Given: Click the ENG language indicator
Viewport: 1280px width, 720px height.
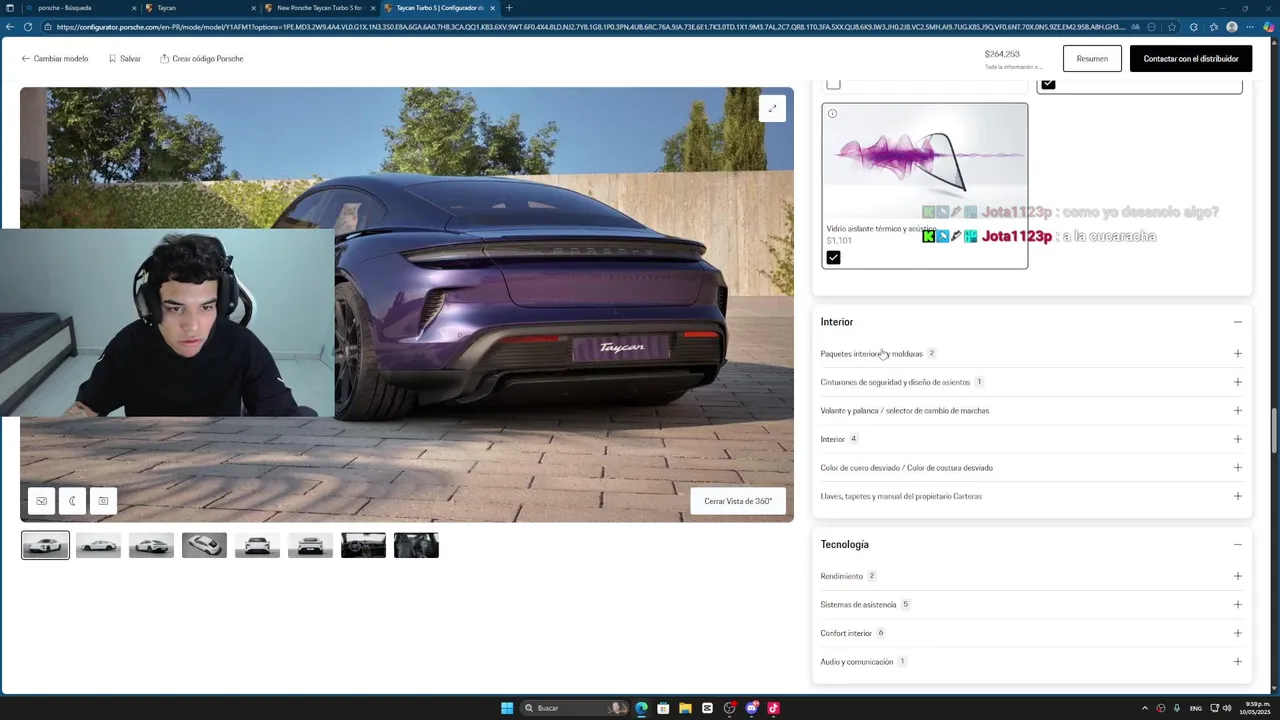Looking at the screenshot, I should click(1195, 708).
